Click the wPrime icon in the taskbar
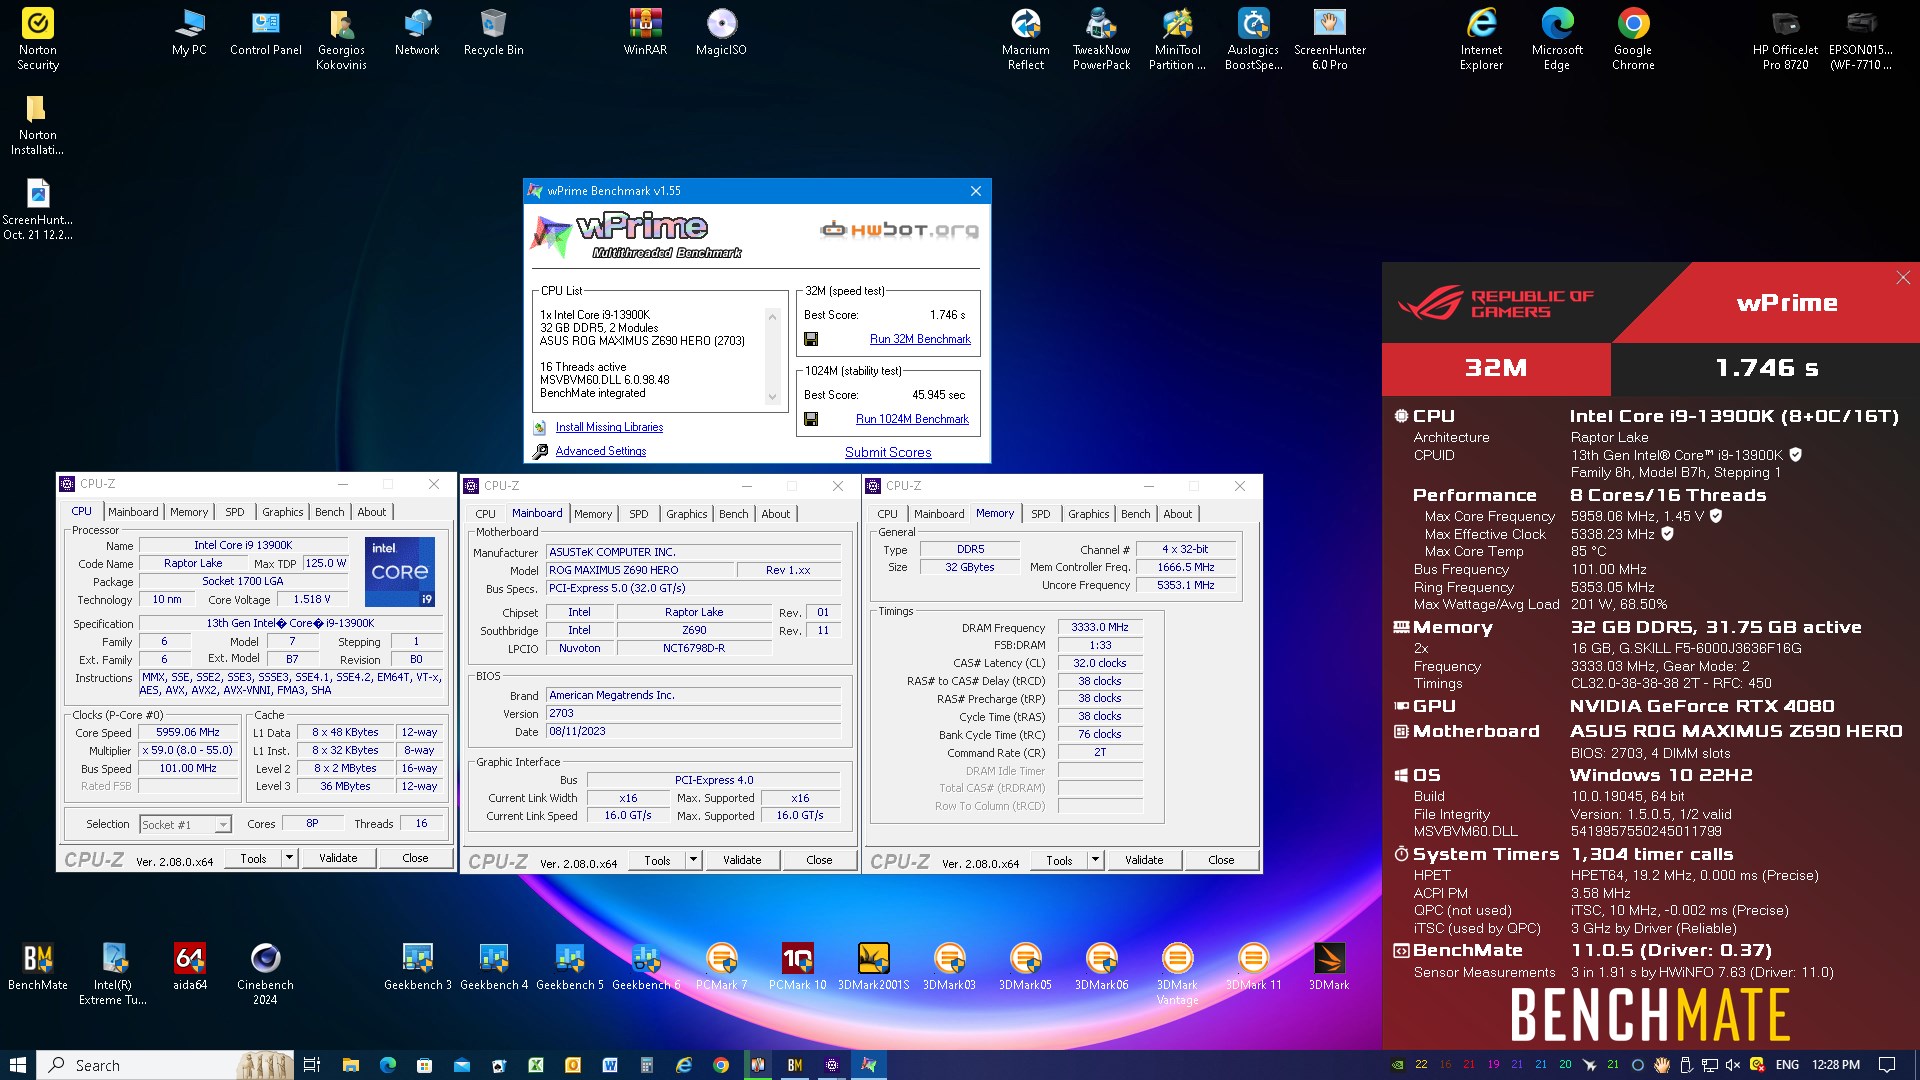1920x1080 pixels. point(869,1065)
